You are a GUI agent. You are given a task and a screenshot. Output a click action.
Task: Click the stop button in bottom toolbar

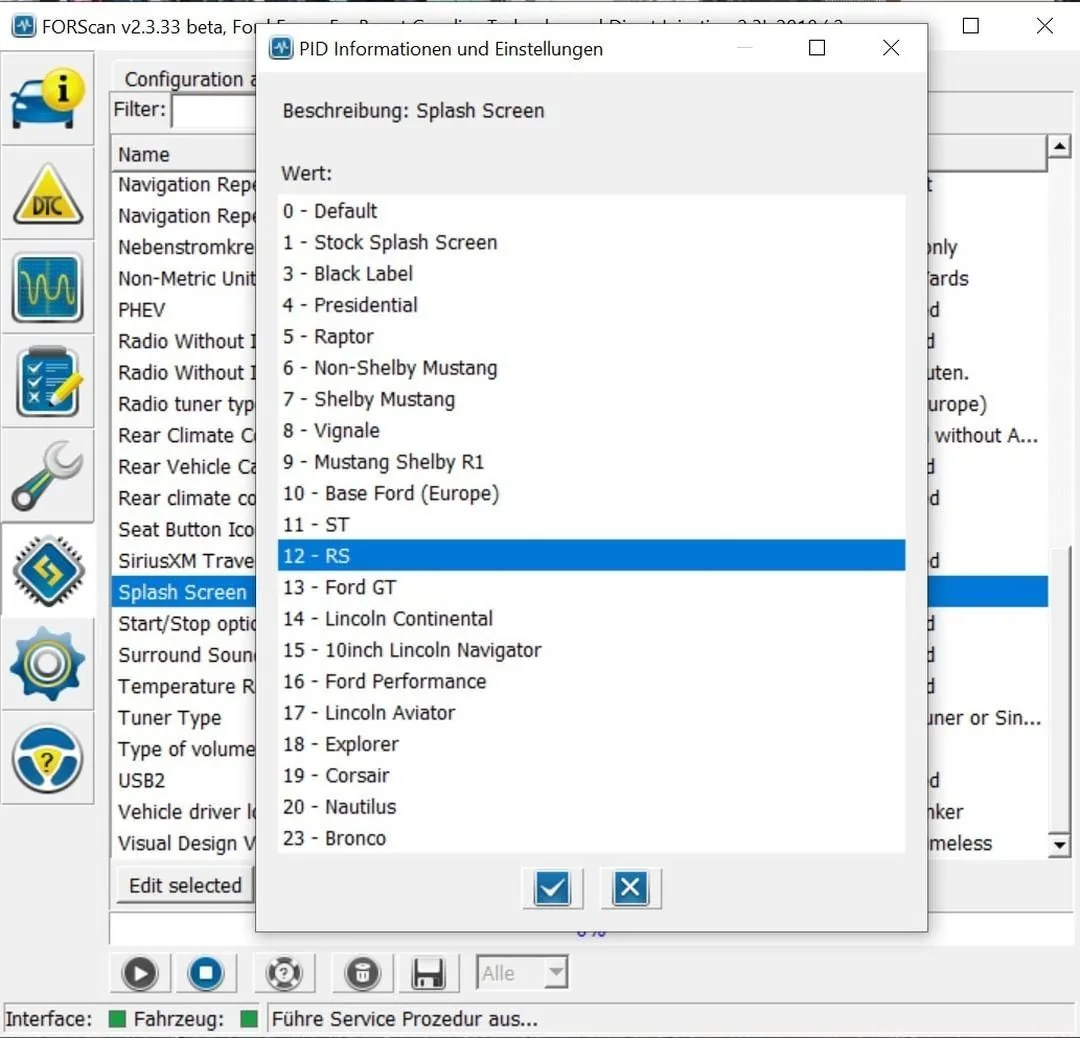pos(205,973)
